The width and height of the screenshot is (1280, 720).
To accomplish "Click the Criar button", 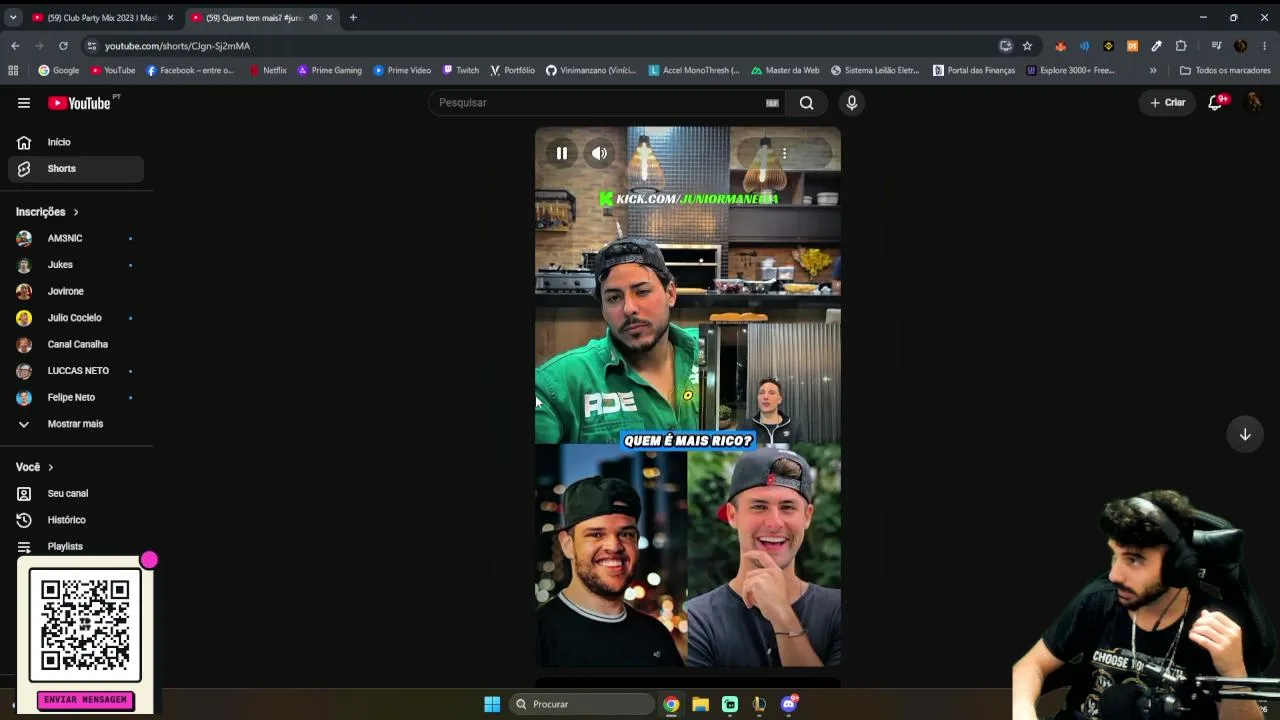I will point(1167,103).
